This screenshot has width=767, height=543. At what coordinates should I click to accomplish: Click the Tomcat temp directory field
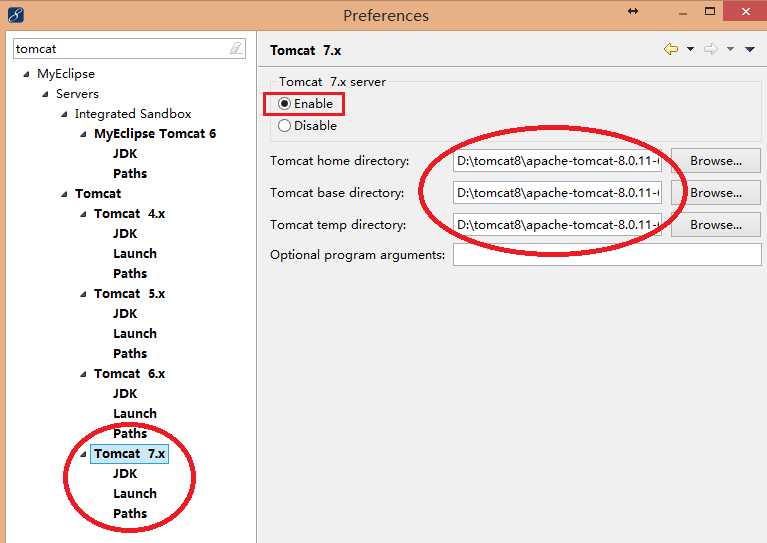[x=557, y=225]
